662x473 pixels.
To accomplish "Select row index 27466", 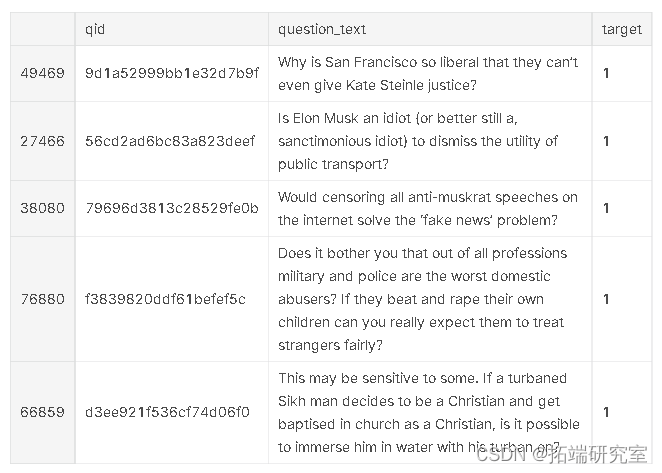I will [42, 141].
